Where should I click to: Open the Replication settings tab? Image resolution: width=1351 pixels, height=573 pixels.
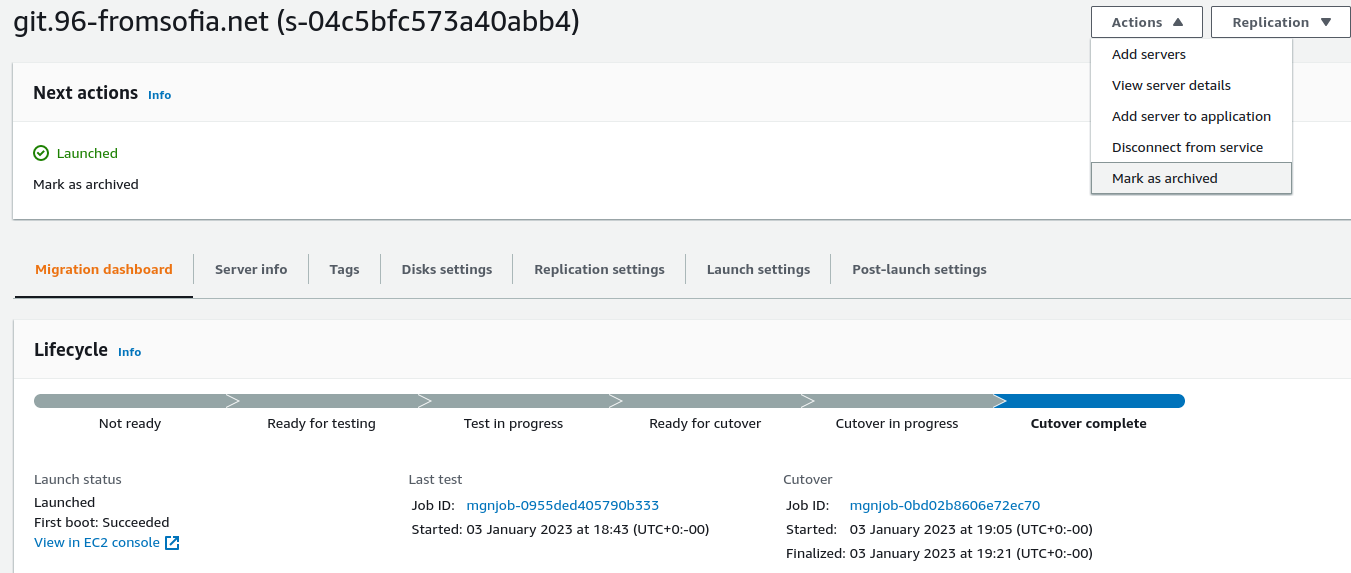point(599,270)
